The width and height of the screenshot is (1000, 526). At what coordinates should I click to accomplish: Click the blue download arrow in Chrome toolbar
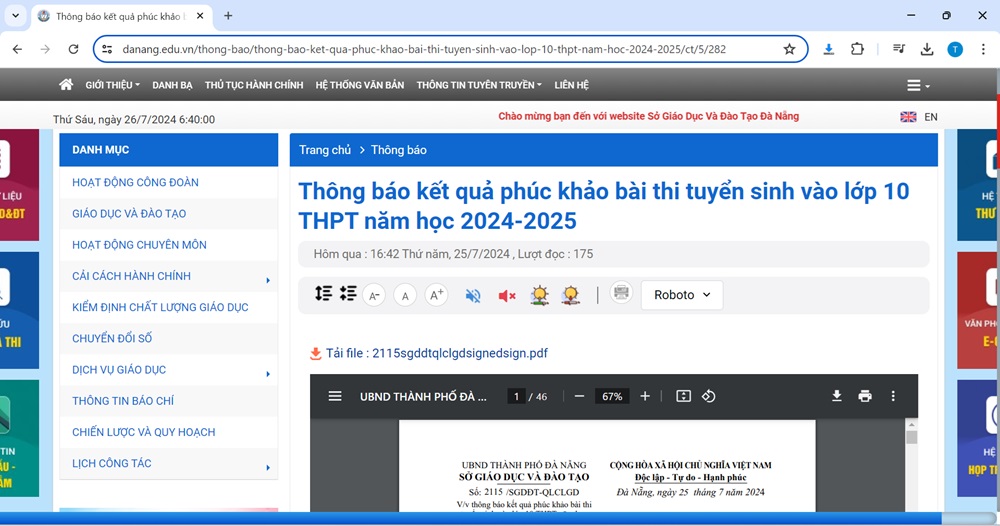pyautogui.click(x=828, y=49)
